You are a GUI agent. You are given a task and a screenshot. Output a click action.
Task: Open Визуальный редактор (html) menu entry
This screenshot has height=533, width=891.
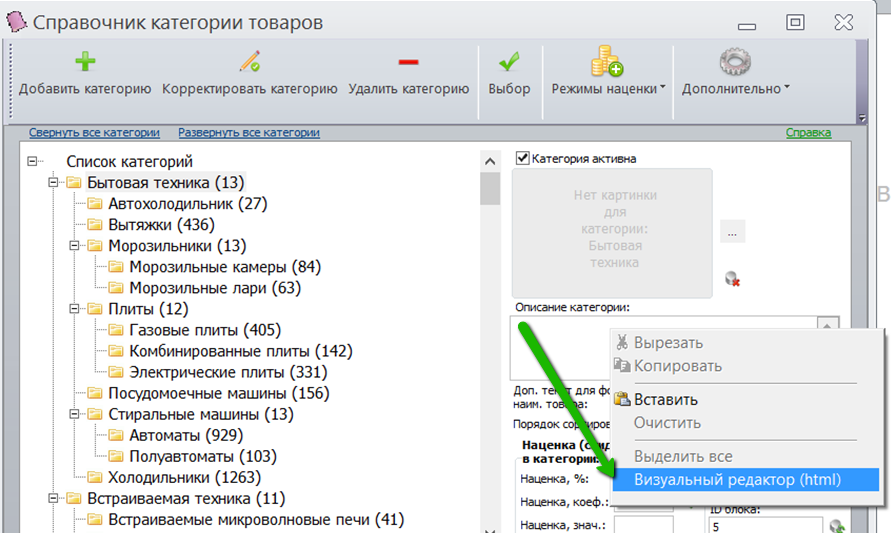(746, 480)
